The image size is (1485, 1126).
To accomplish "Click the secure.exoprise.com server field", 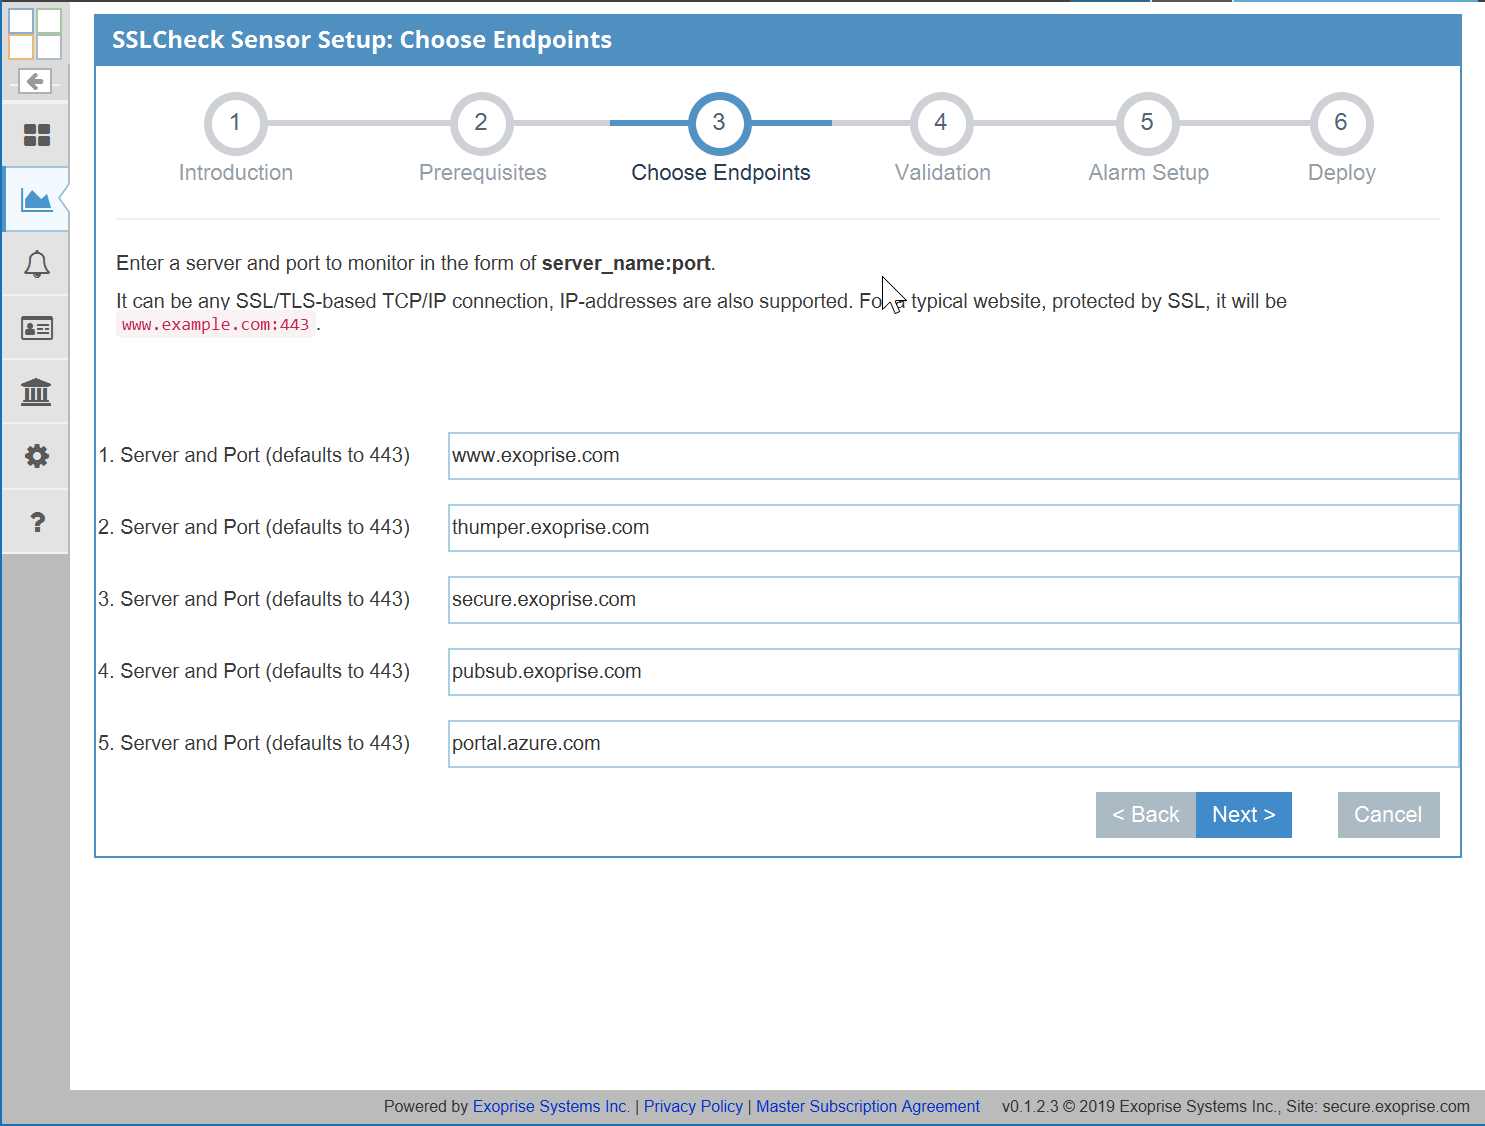I will coord(953,600).
